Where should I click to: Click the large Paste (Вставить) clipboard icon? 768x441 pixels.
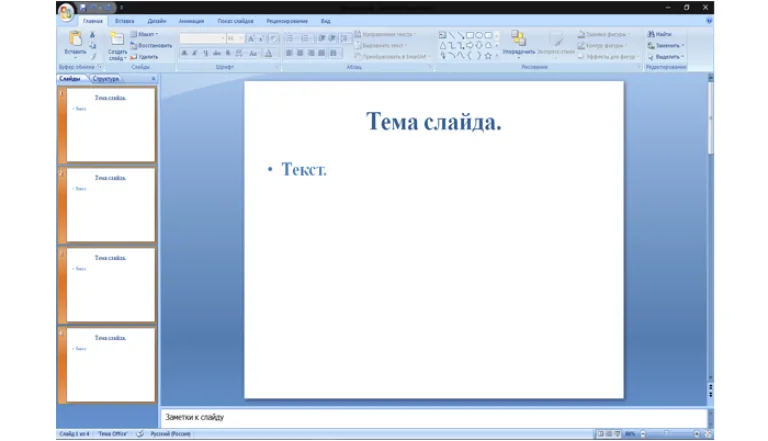tap(75, 38)
